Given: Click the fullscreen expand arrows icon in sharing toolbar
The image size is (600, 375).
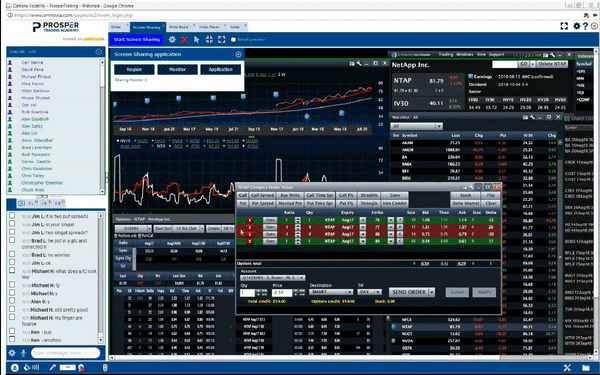Looking at the screenshot, I should pyautogui.click(x=222, y=39).
